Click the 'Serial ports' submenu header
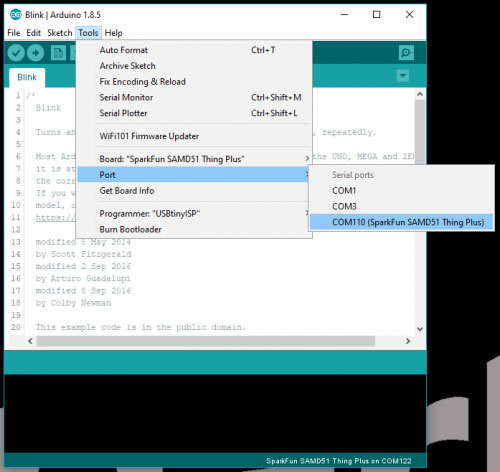This screenshot has width=500, height=472. point(353,175)
